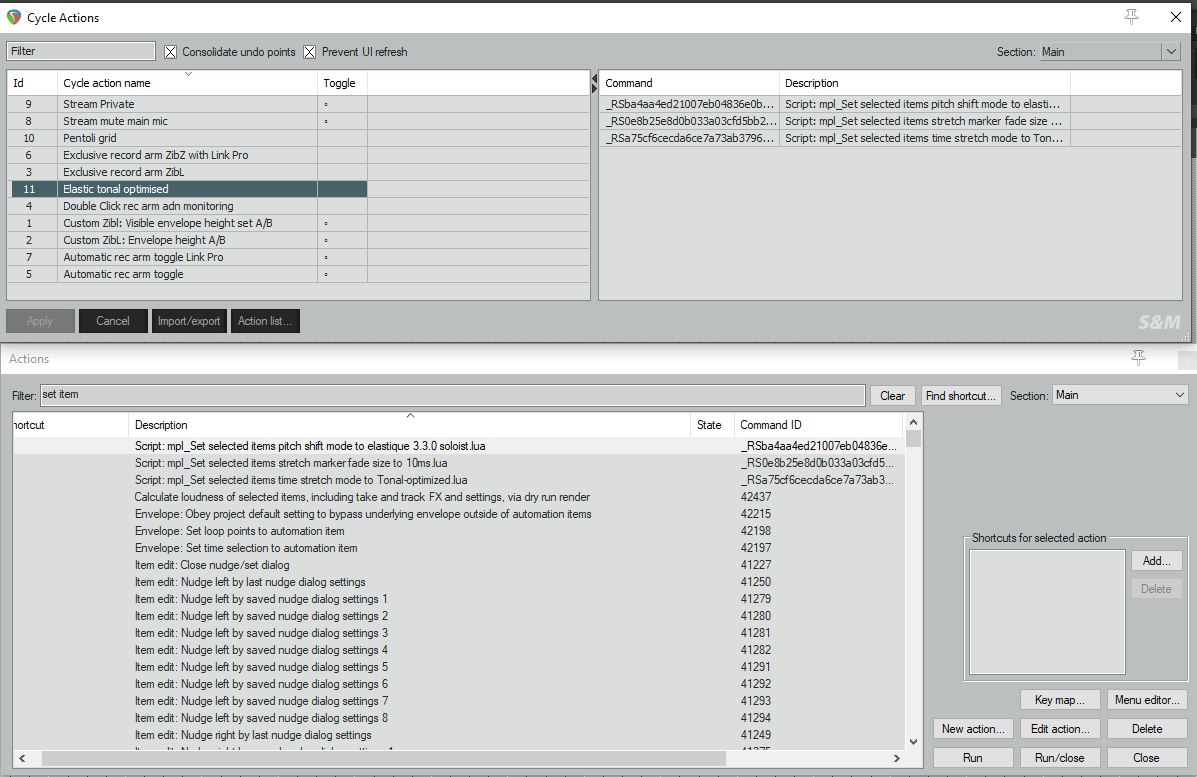This screenshot has width=1197, height=777.
Task: Select Exclusive record arm ZibL row
Action: [189, 172]
